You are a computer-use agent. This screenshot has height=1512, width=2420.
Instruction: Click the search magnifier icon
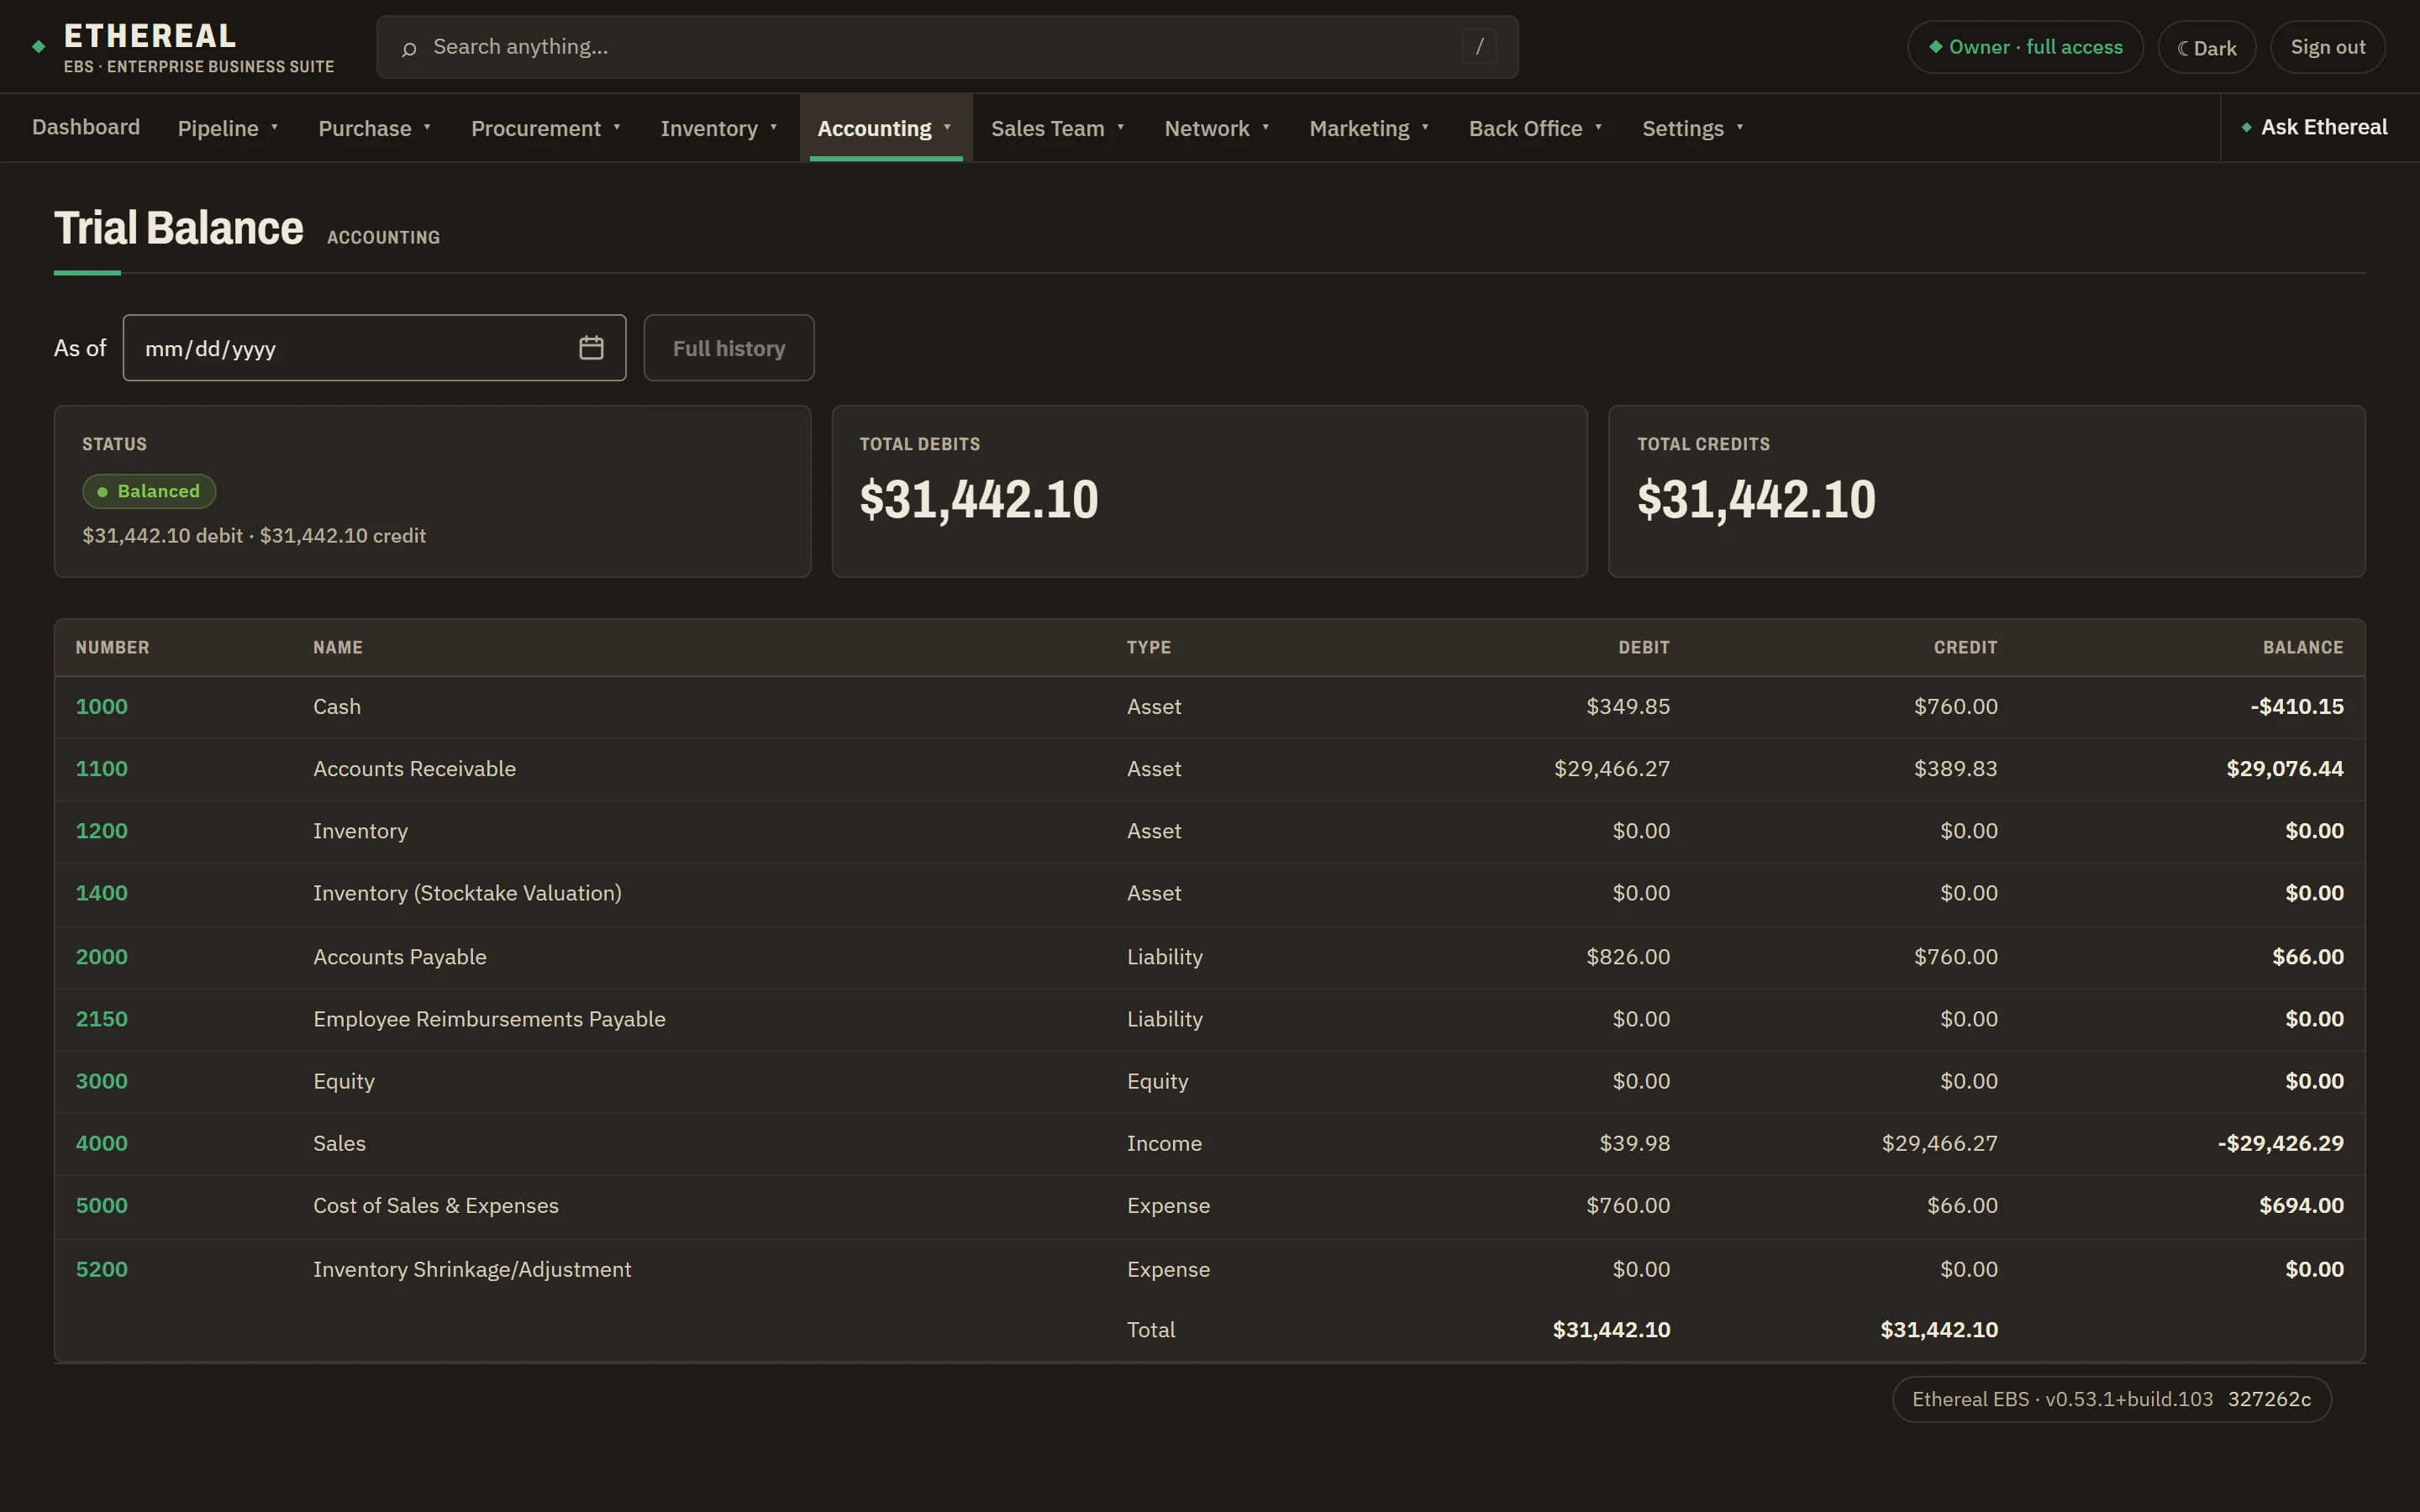tap(408, 48)
